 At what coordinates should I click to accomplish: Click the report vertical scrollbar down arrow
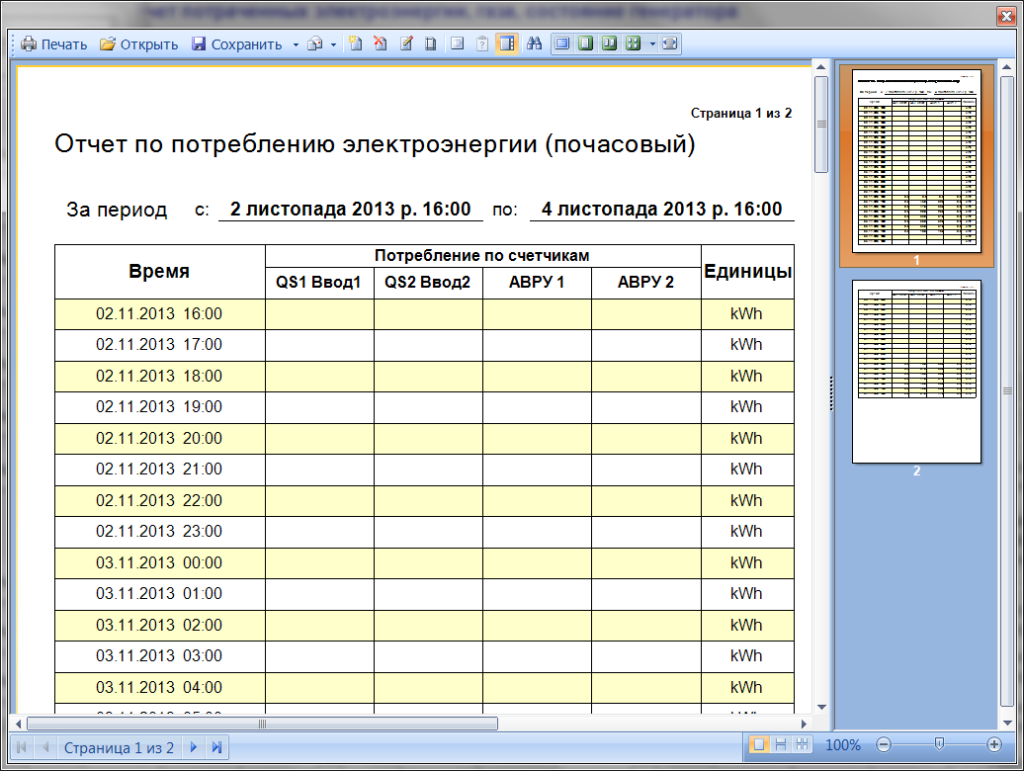tap(822, 707)
